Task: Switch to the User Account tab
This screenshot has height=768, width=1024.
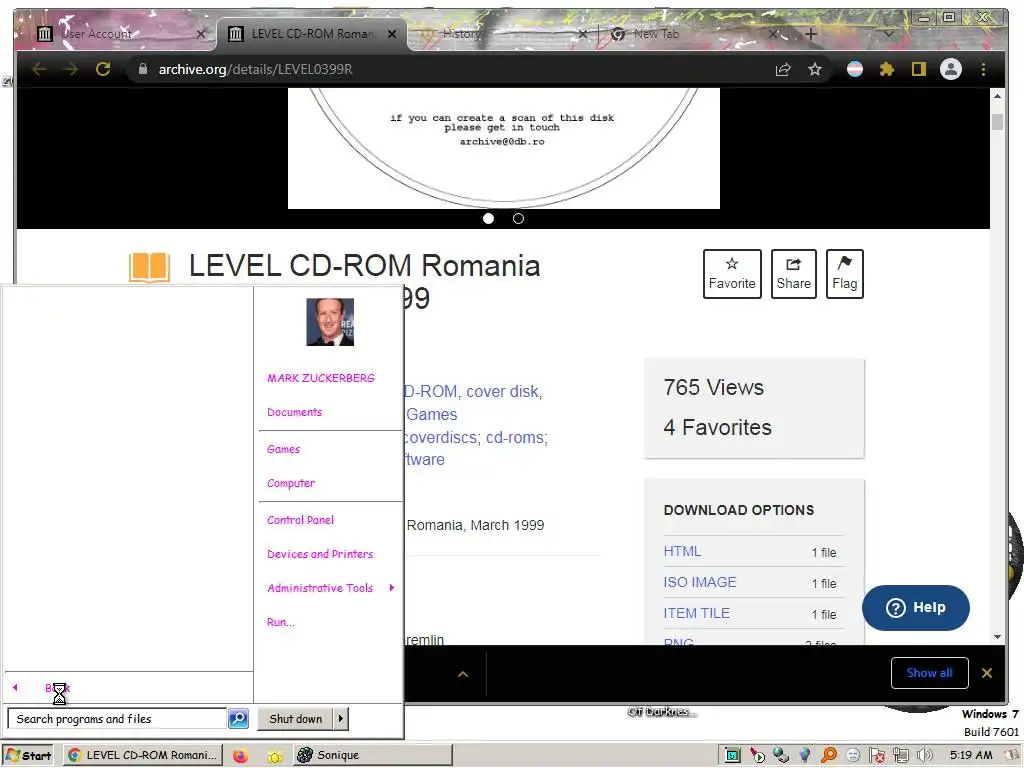Action: click(118, 34)
